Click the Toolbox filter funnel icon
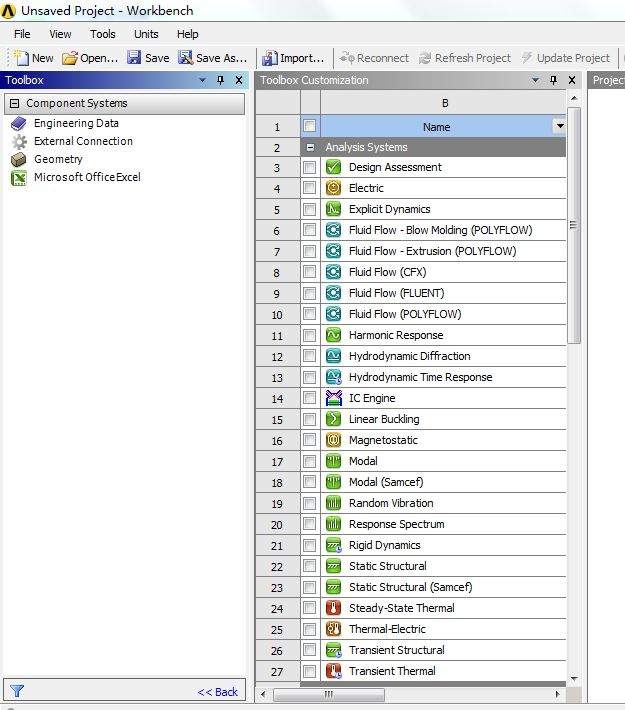Screen dimensions: 625x710 point(17,691)
